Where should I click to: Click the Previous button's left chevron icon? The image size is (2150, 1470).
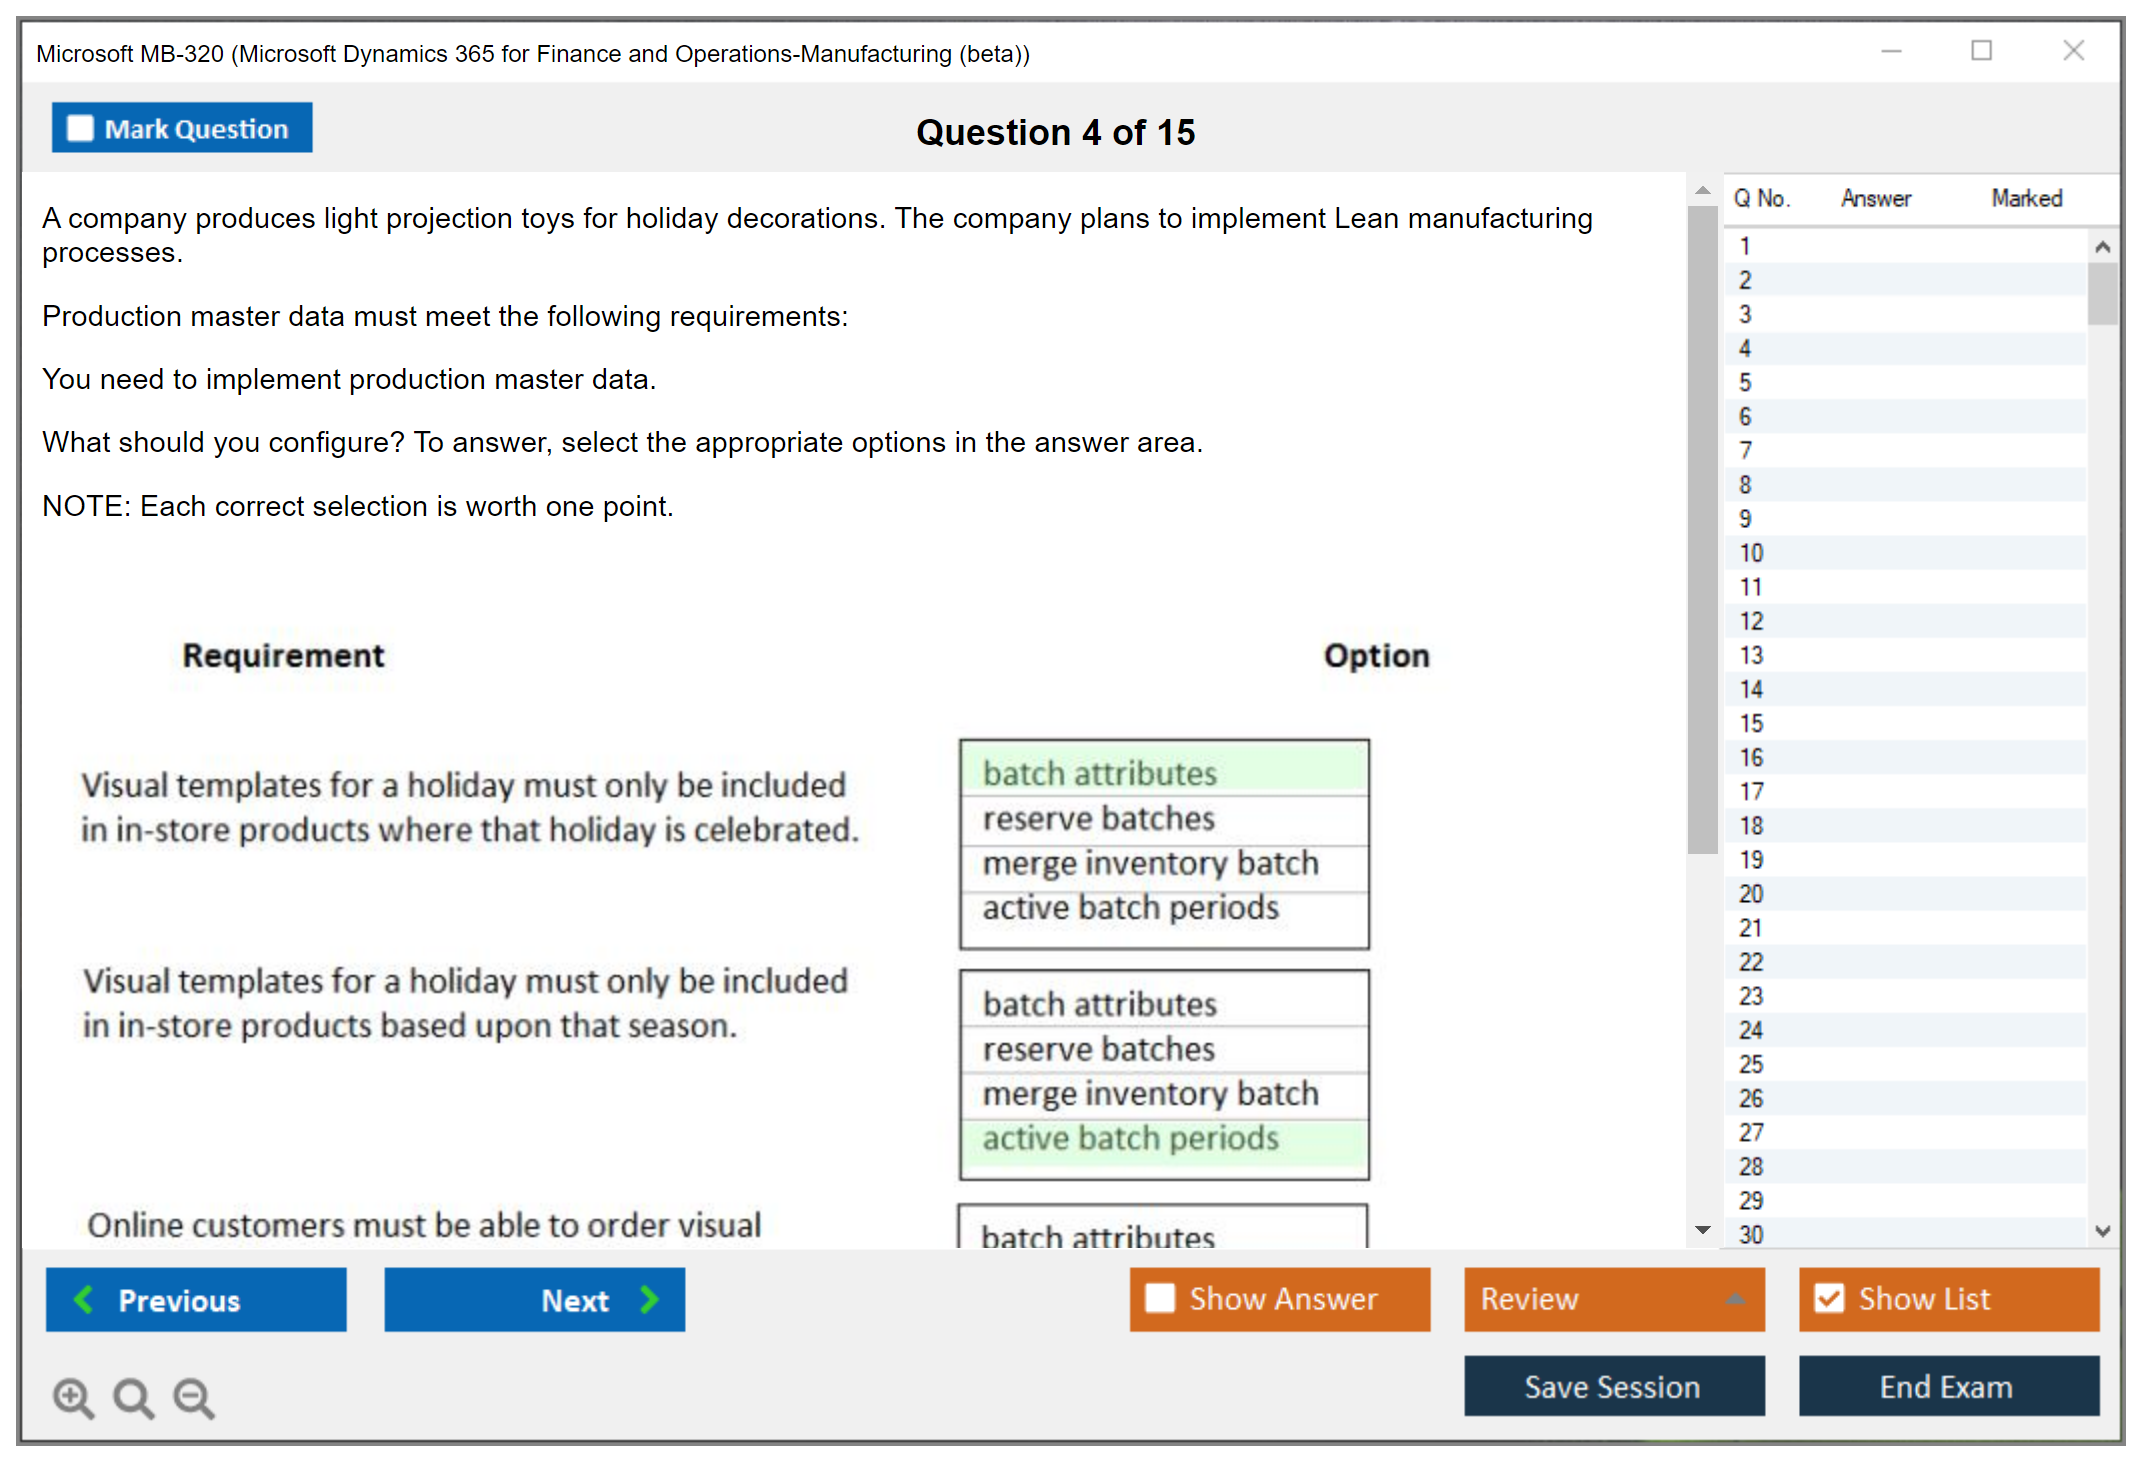(x=84, y=1299)
